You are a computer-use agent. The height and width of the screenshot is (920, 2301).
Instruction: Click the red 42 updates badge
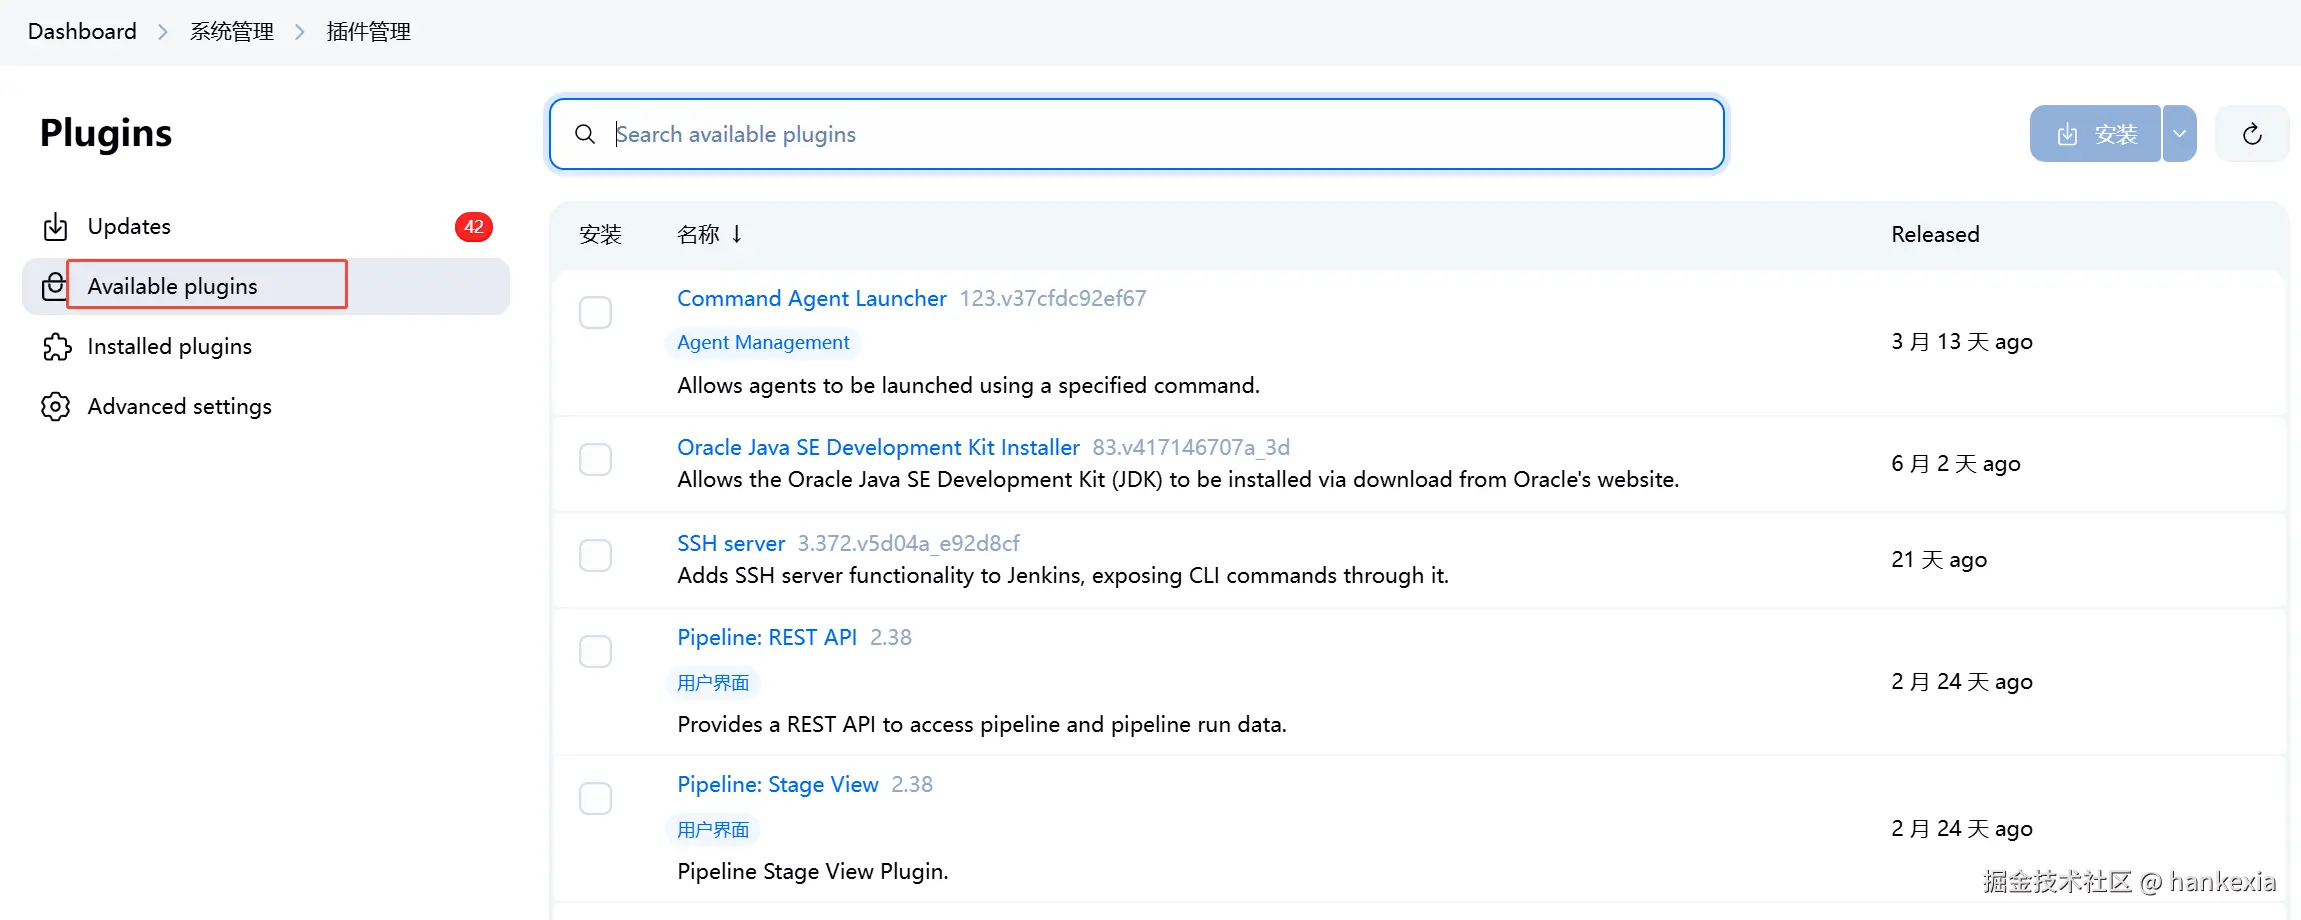click(473, 227)
